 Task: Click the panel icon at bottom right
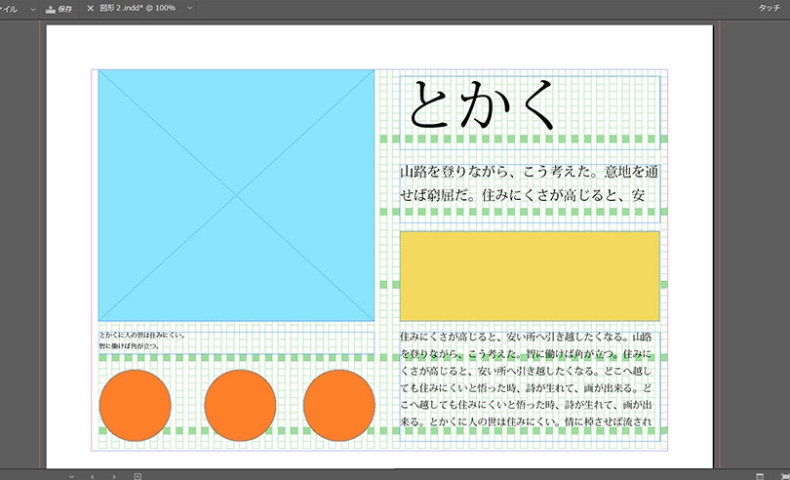[760, 476]
